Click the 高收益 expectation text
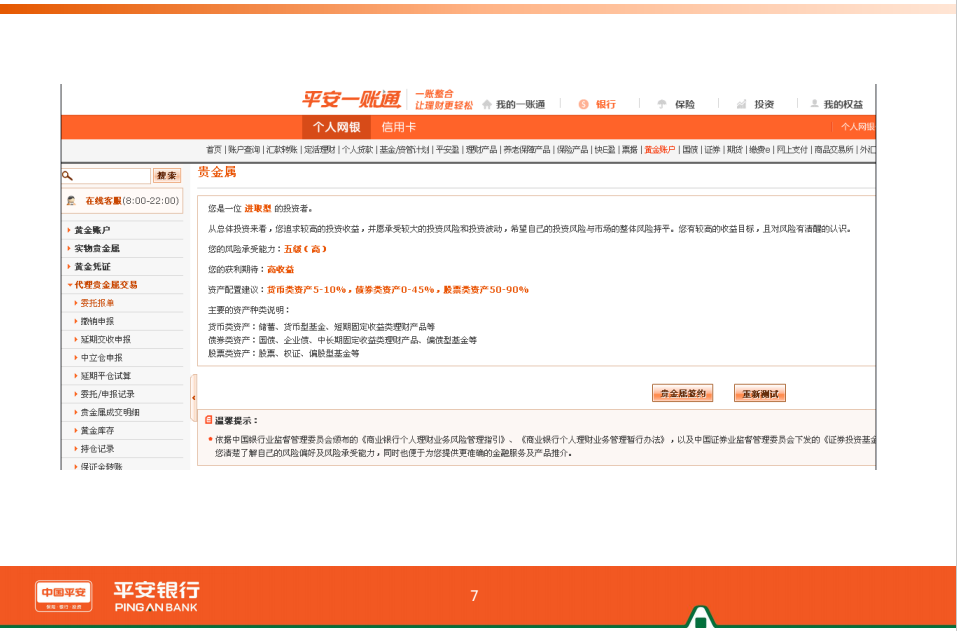Viewport: 957px width, 631px height. click(281, 269)
